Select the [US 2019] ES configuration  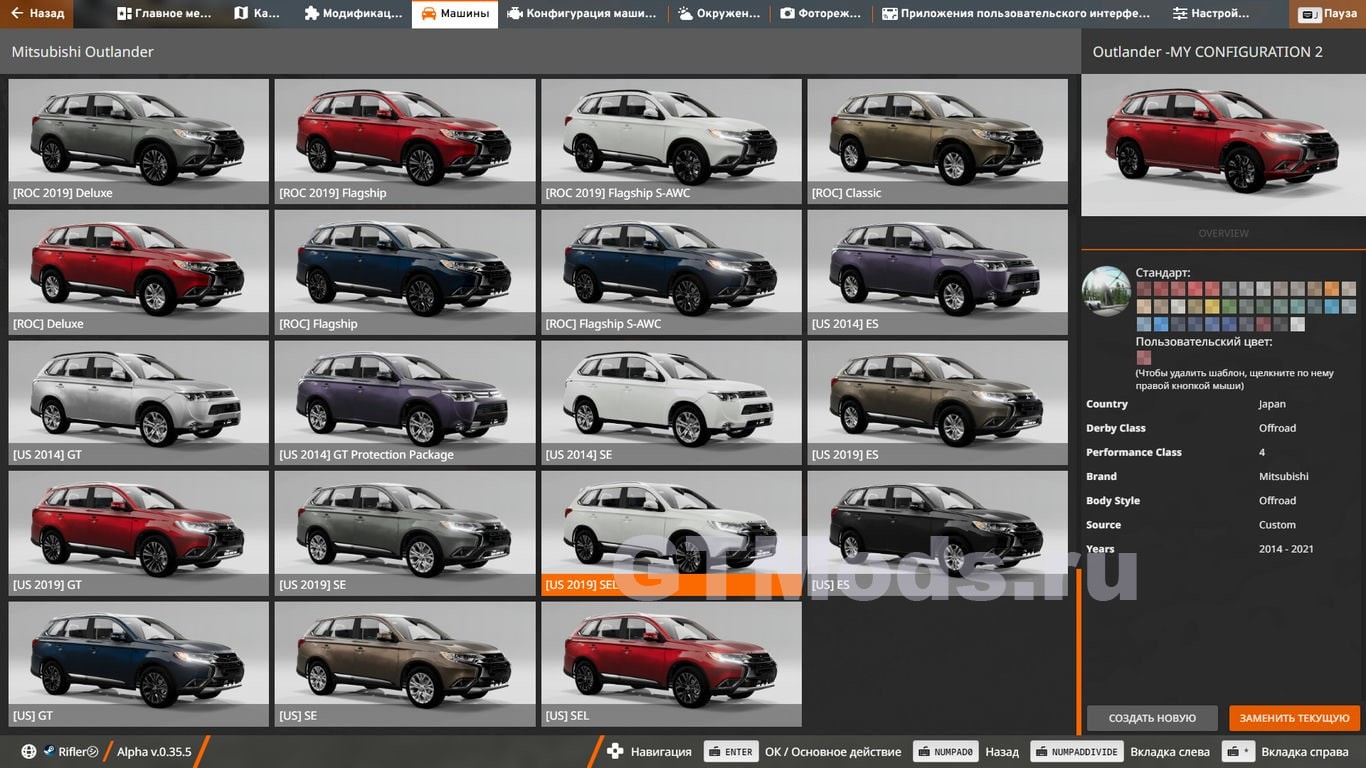(x=938, y=403)
